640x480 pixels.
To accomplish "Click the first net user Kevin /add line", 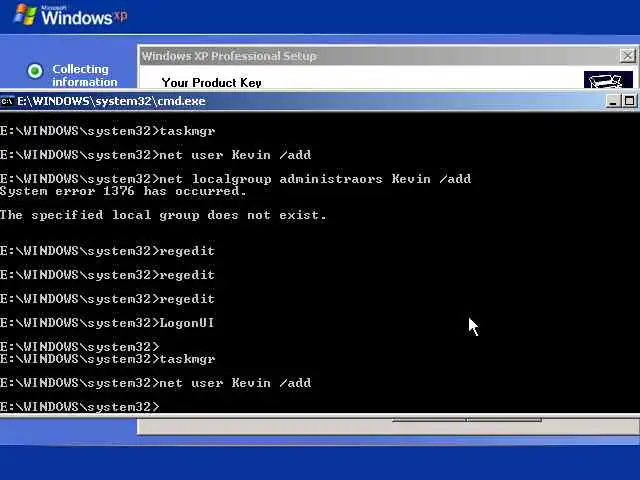I will pos(156,155).
